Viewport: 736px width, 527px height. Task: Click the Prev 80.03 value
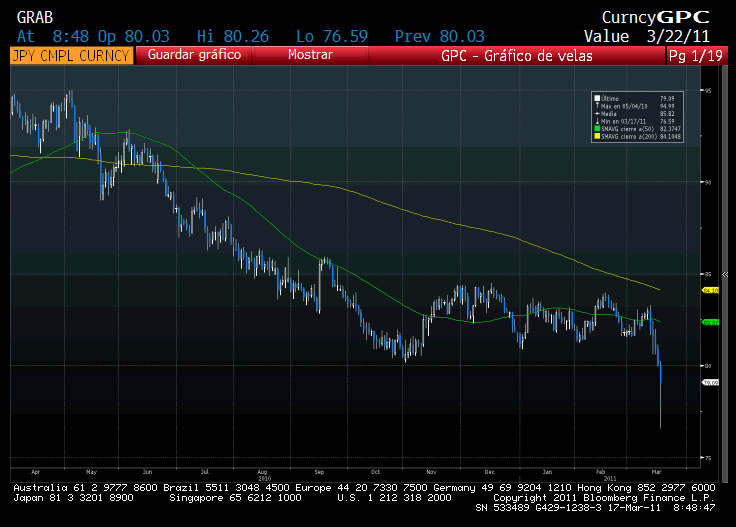click(439, 36)
